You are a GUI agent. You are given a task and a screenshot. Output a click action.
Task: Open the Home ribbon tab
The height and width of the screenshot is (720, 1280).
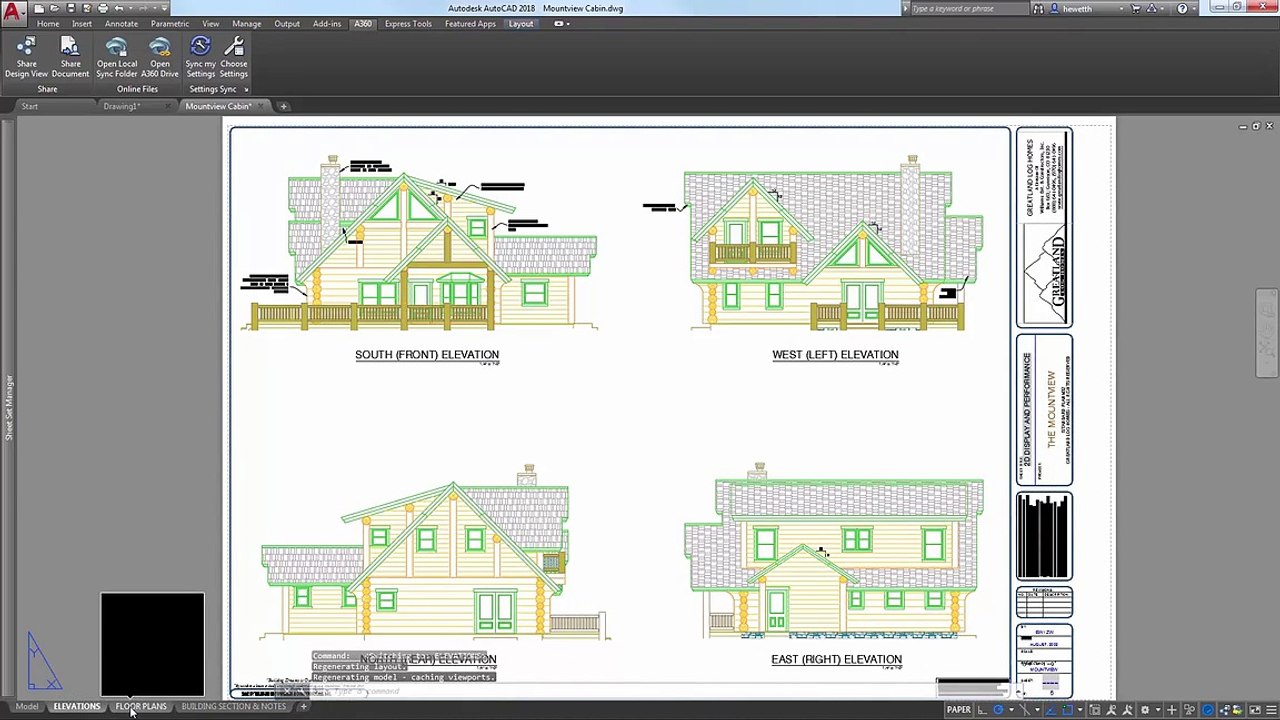click(48, 24)
